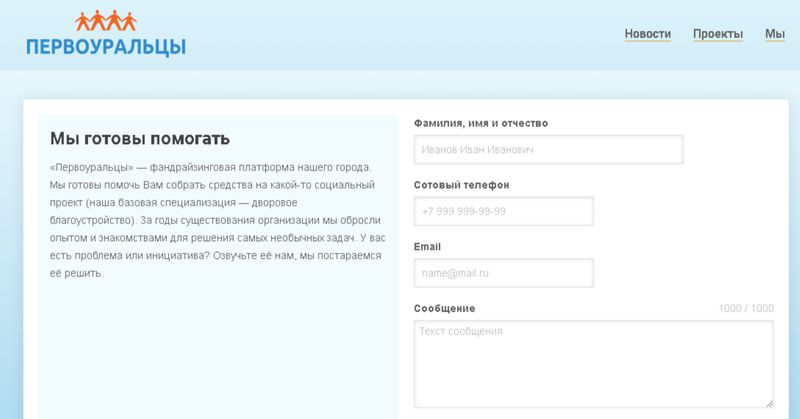800x419 pixels.
Task: Focus the Фамилия, имя и отчество field
Action: [x=548, y=150]
